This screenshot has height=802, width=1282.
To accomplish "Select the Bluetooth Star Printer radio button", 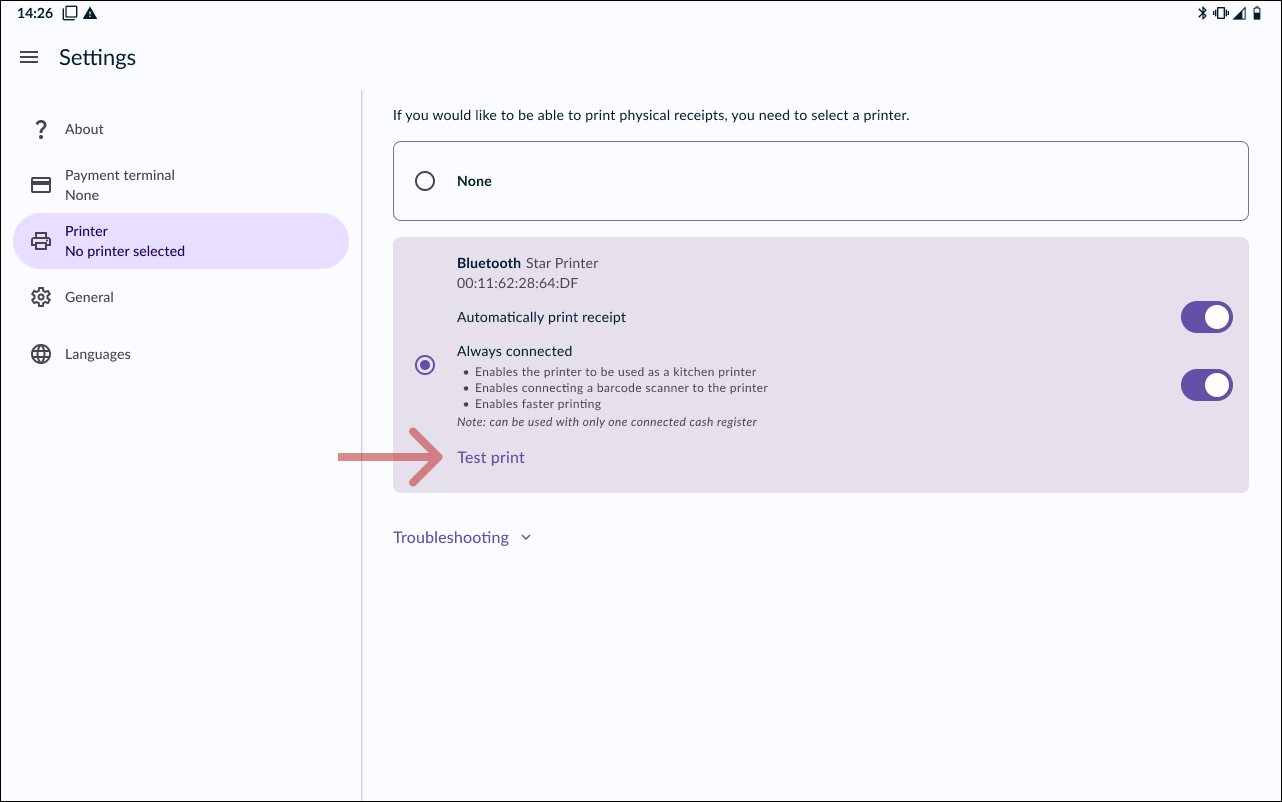I will pyautogui.click(x=425, y=365).
